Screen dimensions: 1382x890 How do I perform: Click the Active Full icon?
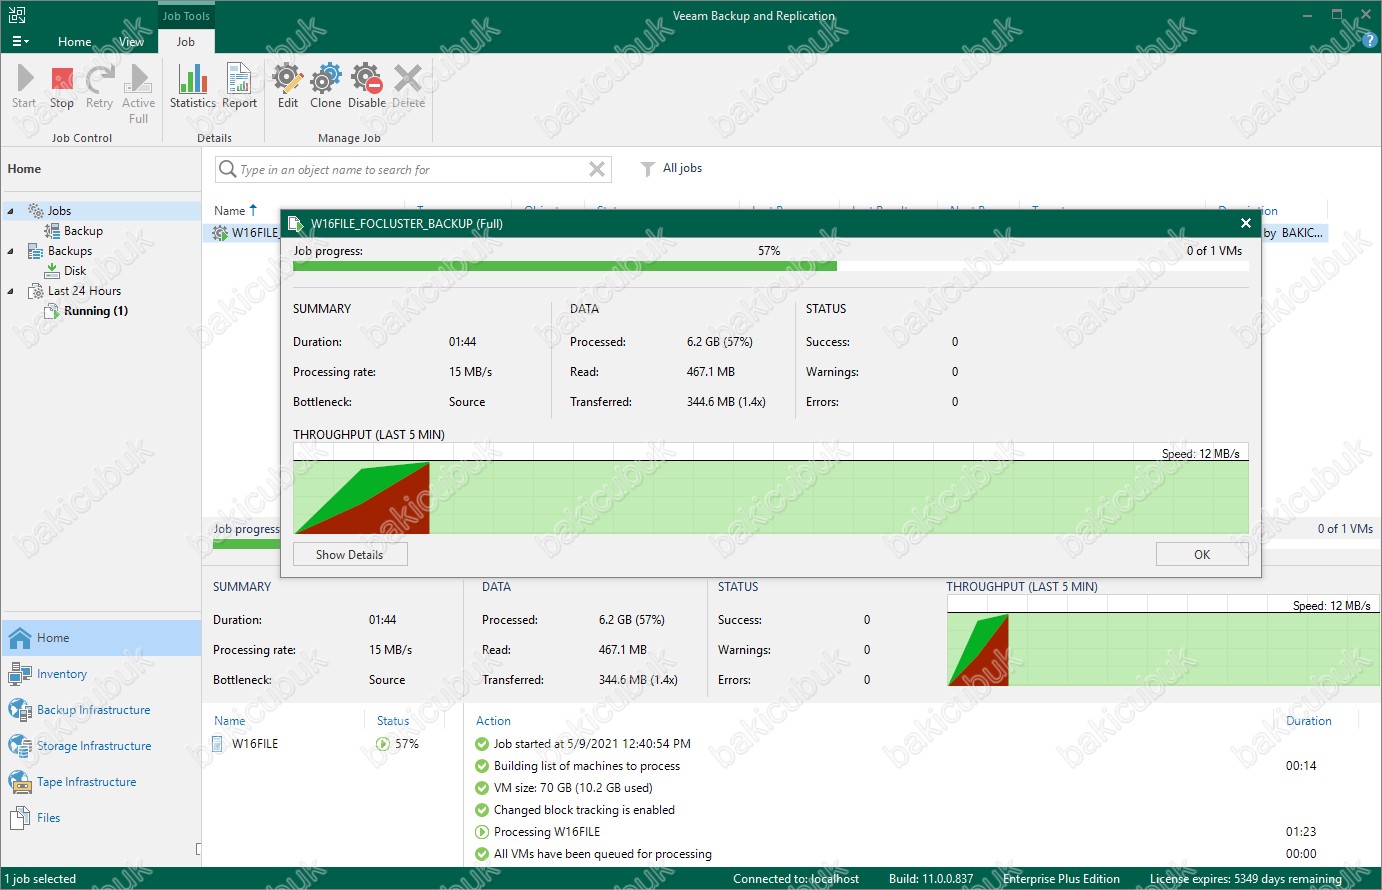pos(139,94)
